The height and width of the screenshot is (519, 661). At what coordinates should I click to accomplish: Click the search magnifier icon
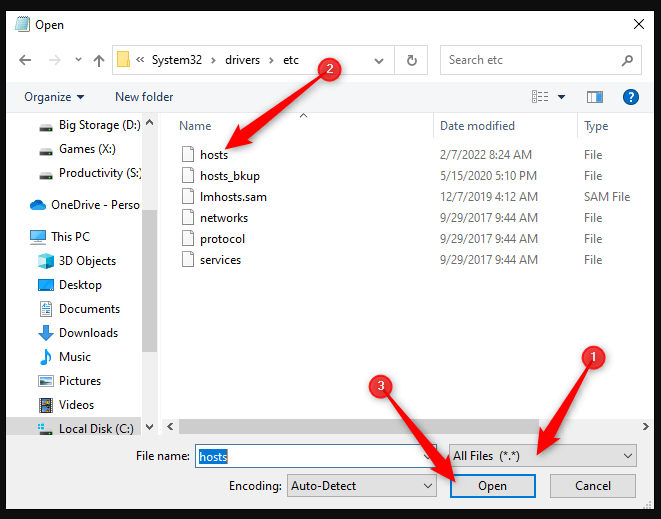pyautogui.click(x=627, y=60)
